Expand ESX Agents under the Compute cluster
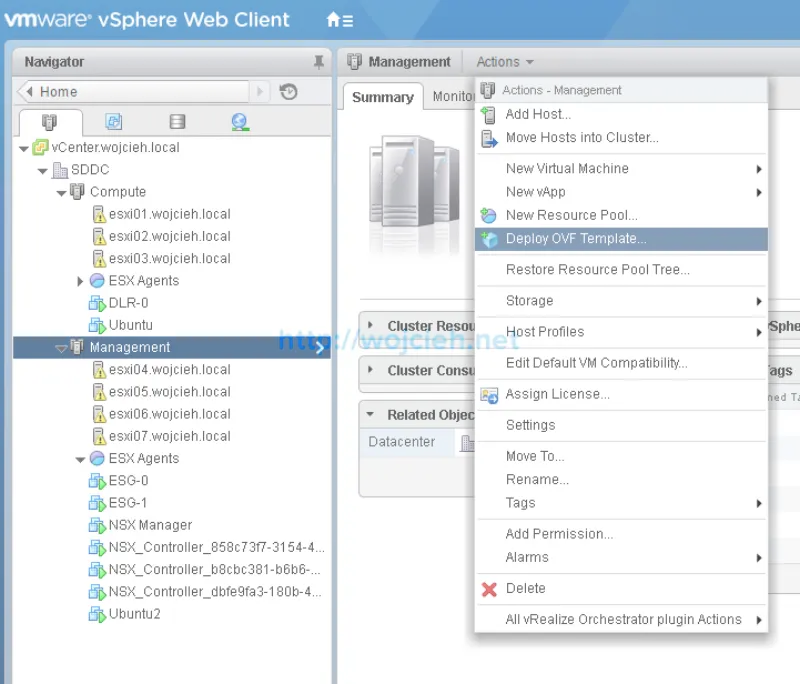The image size is (800, 684). point(79,280)
